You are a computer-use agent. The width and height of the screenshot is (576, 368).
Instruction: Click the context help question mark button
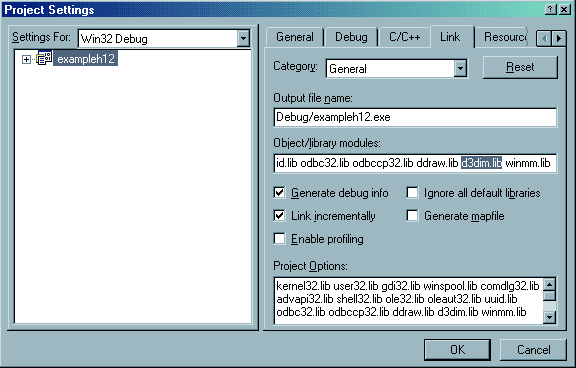tap(551, 9)
